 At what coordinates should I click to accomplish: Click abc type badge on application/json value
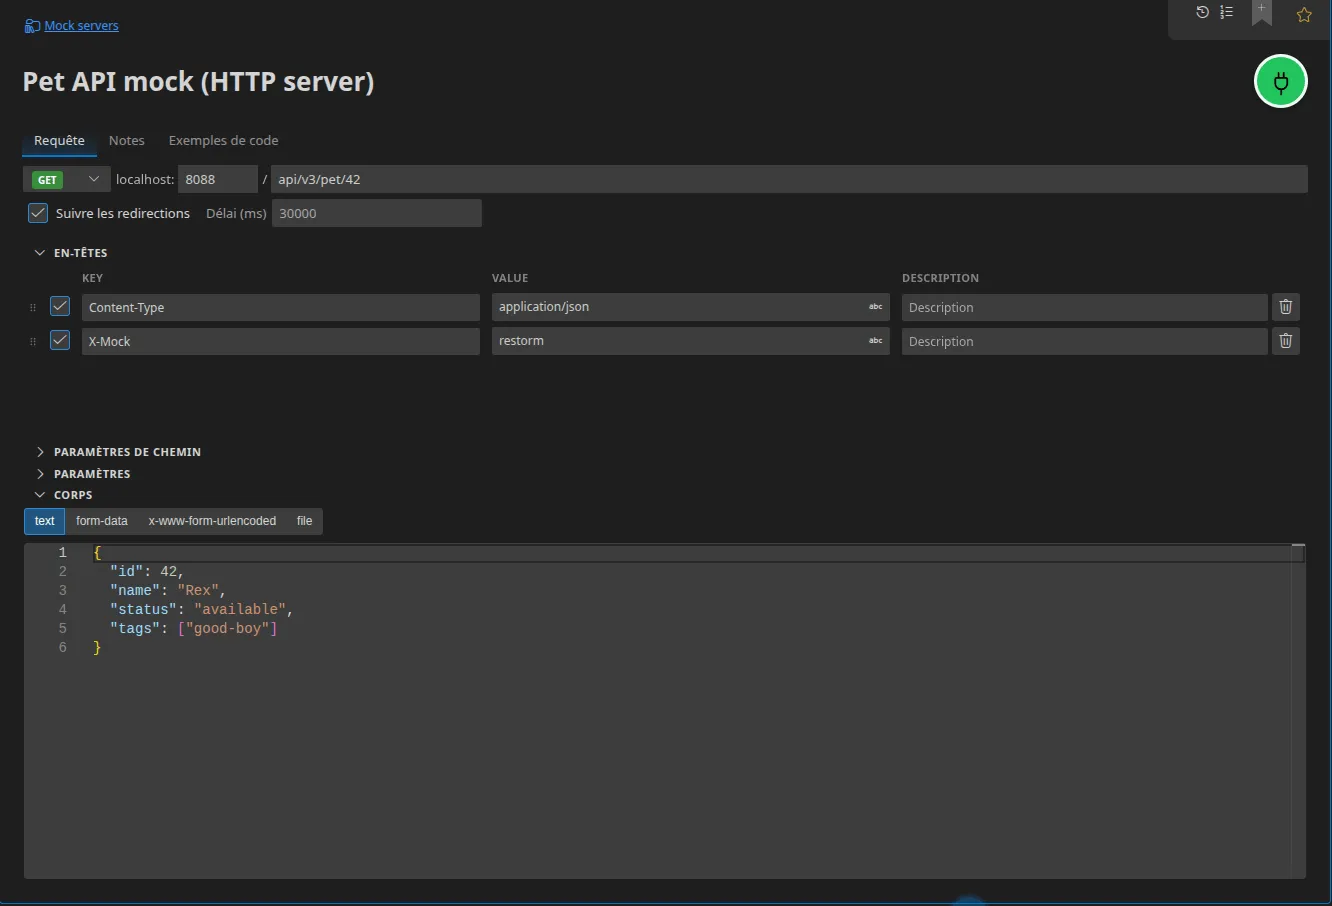pyautogui.click(x=875, y=307)
